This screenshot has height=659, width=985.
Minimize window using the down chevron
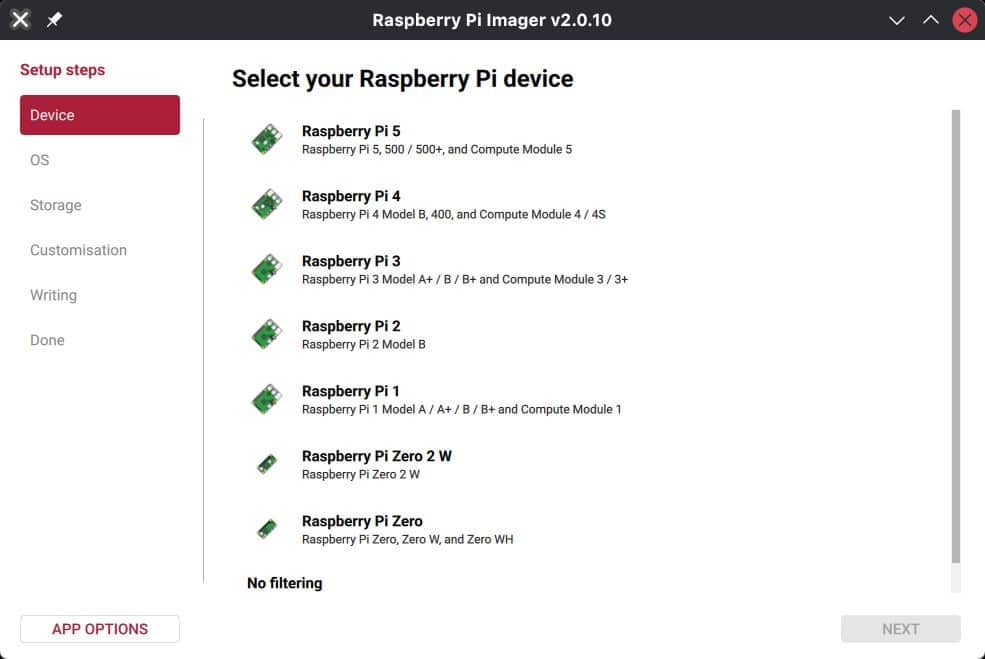pos(896,20)
